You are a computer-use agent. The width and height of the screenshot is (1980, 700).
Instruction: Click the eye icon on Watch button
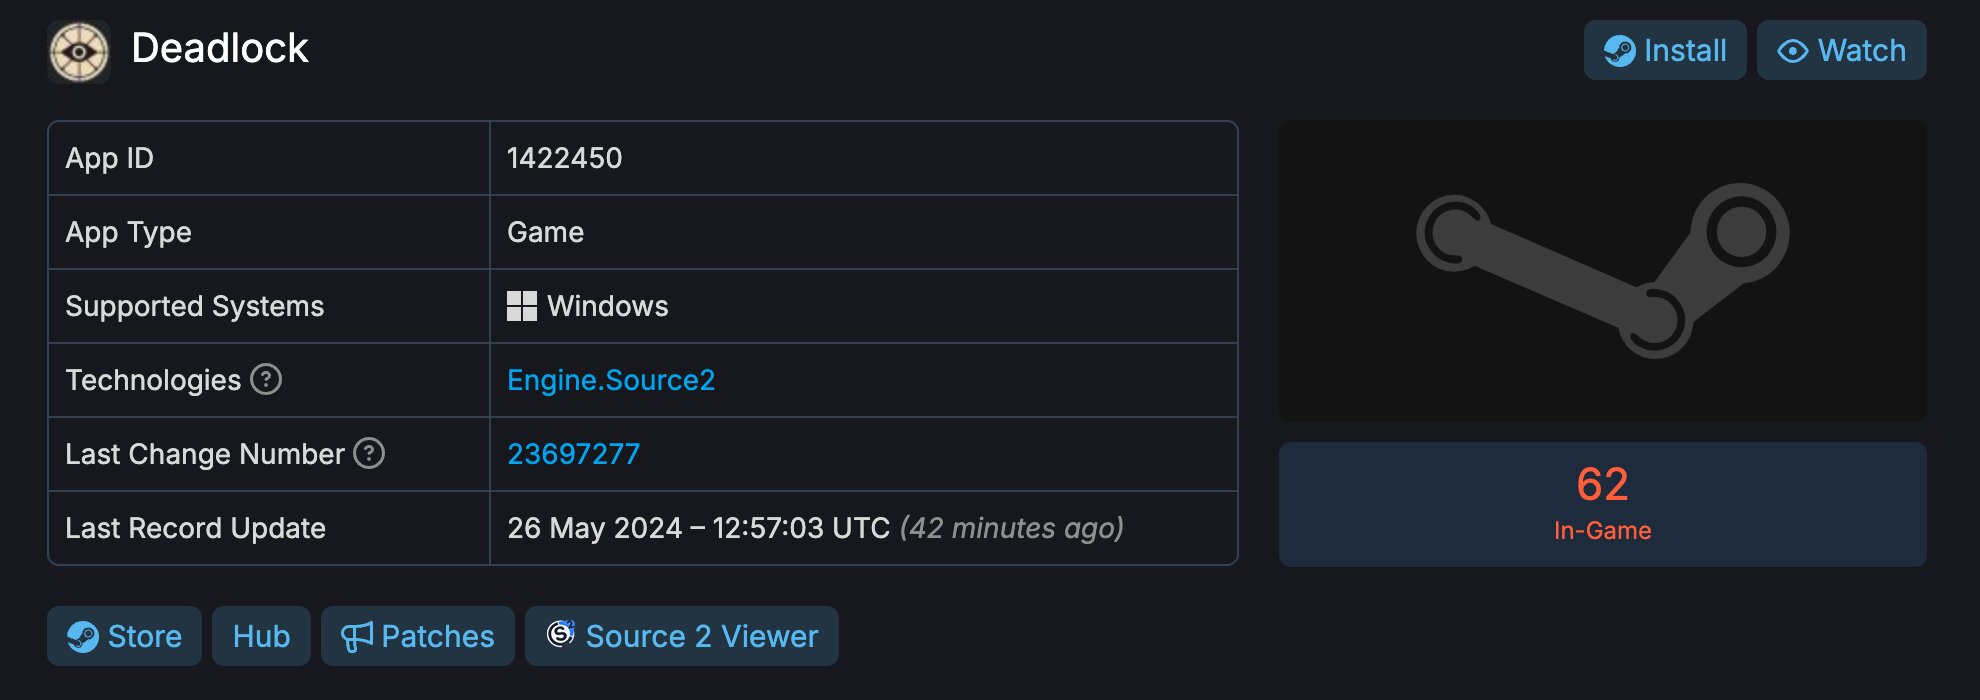tap(1793, 51)
